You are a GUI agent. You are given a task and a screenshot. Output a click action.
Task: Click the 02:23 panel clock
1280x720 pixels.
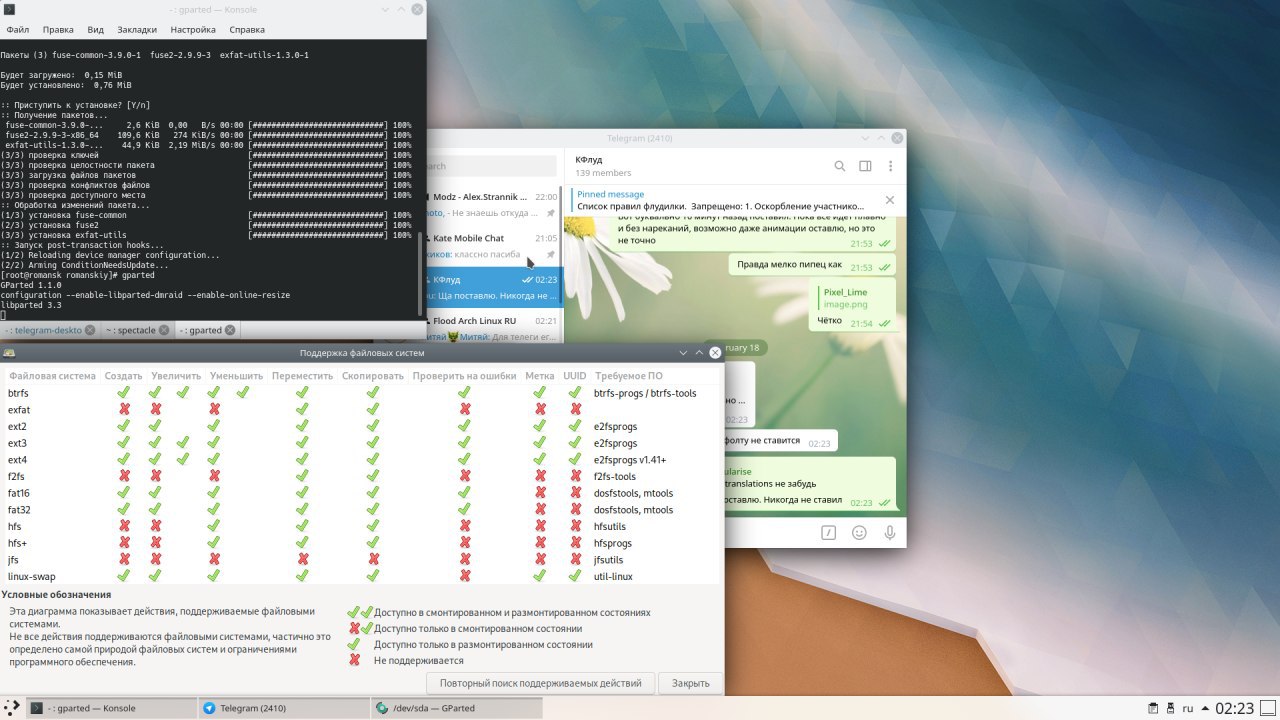click(x=1233, y=708)
